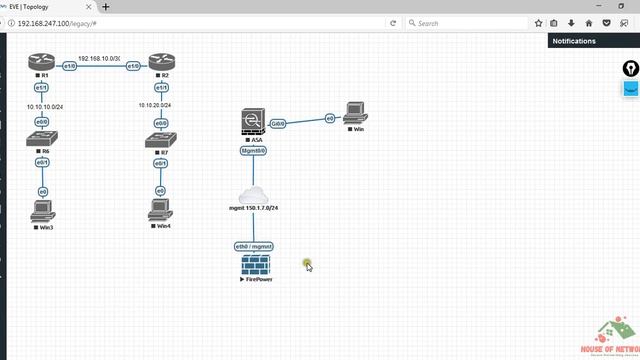This screenshot has height=360, width=640.
Task: Open the Pocket shield icon
Action: coord(607,23)
